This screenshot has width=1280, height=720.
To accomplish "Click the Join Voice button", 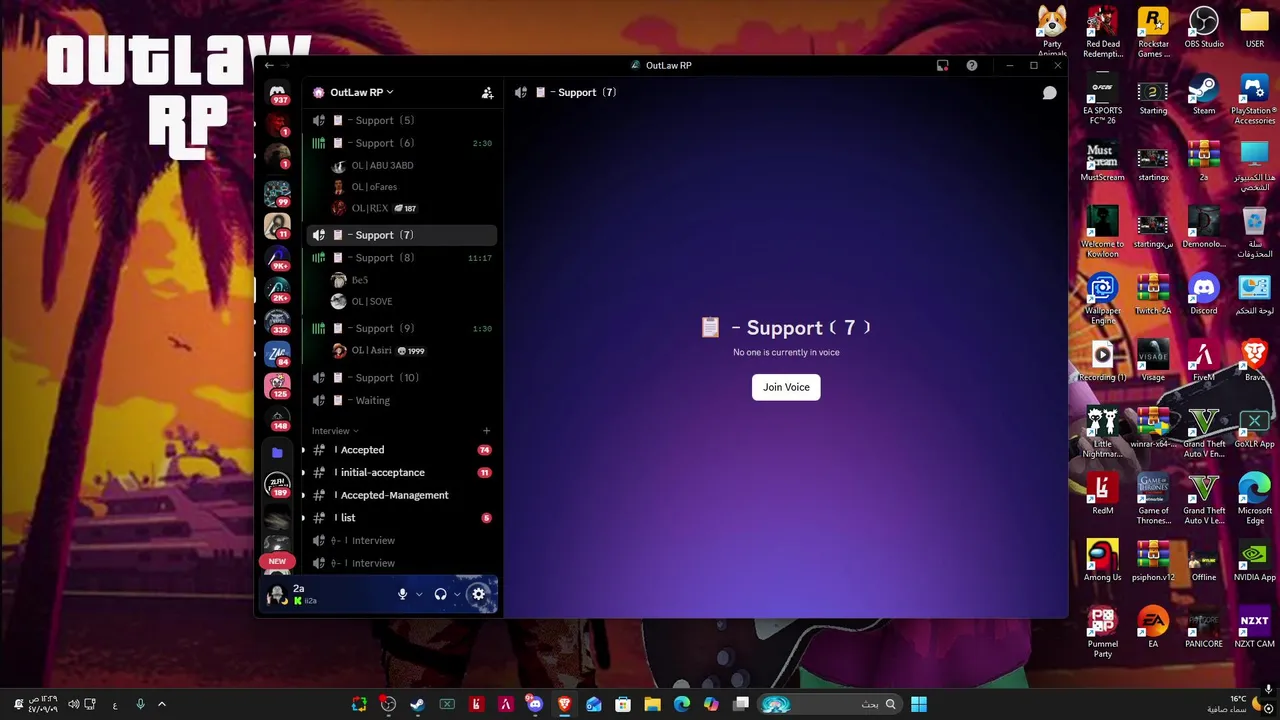I will tap(786, 387).
